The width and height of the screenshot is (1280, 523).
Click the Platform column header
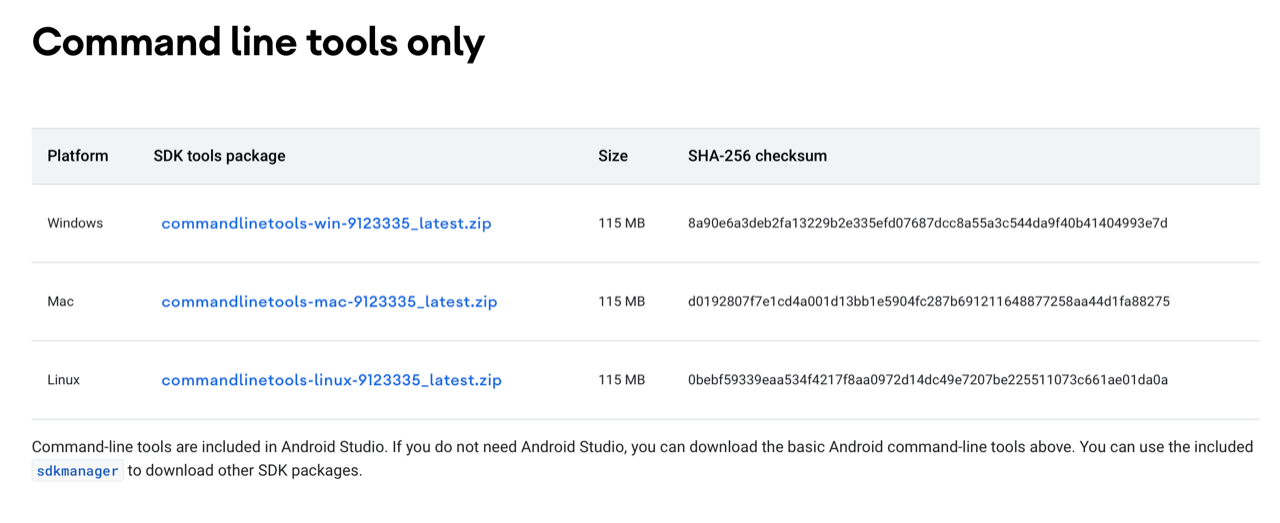coord(78,156)
